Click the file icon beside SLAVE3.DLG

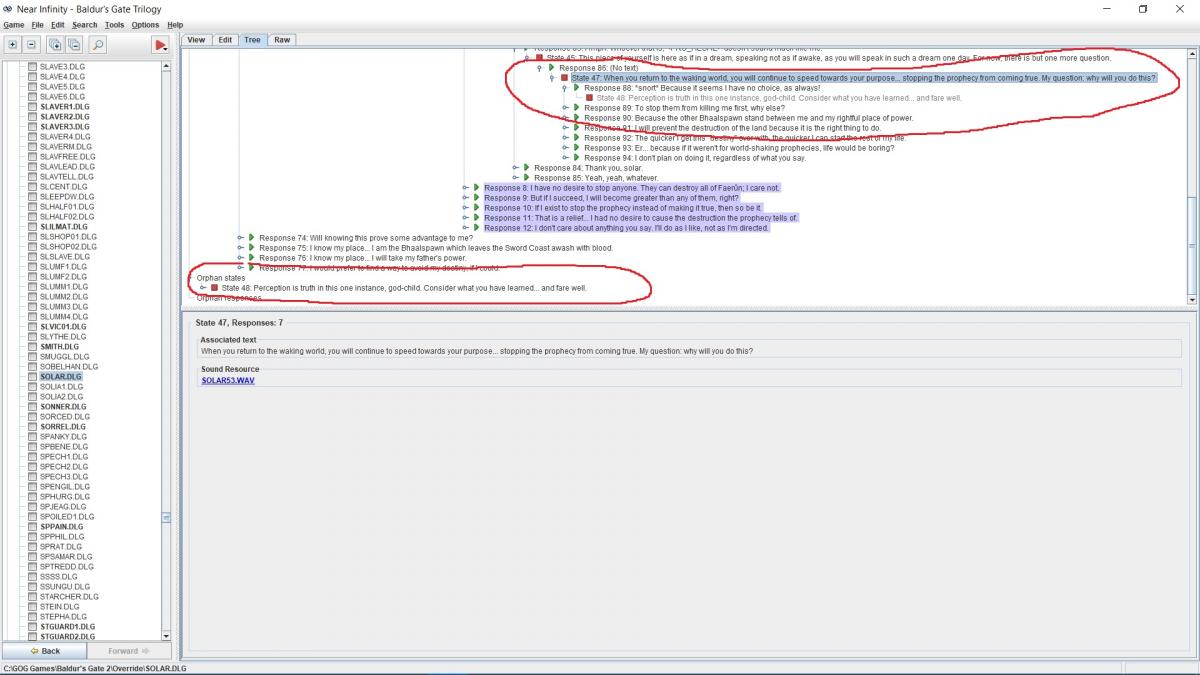click(32, 66)
